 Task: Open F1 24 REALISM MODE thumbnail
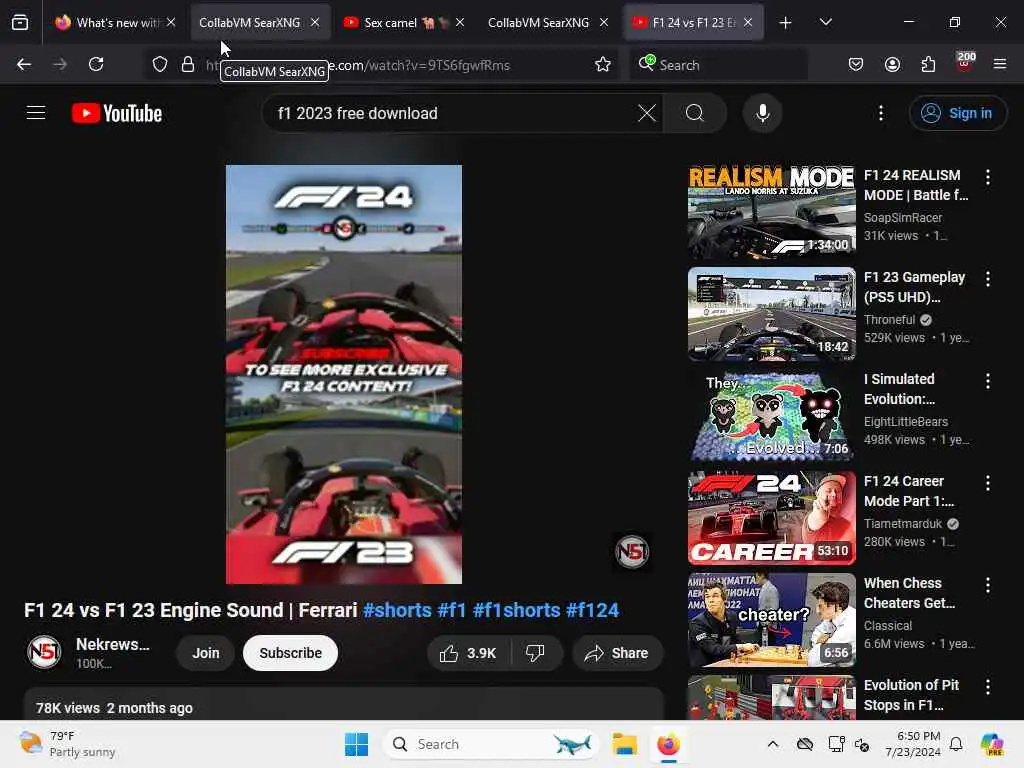pyautogui.click(x=771, y=212)
